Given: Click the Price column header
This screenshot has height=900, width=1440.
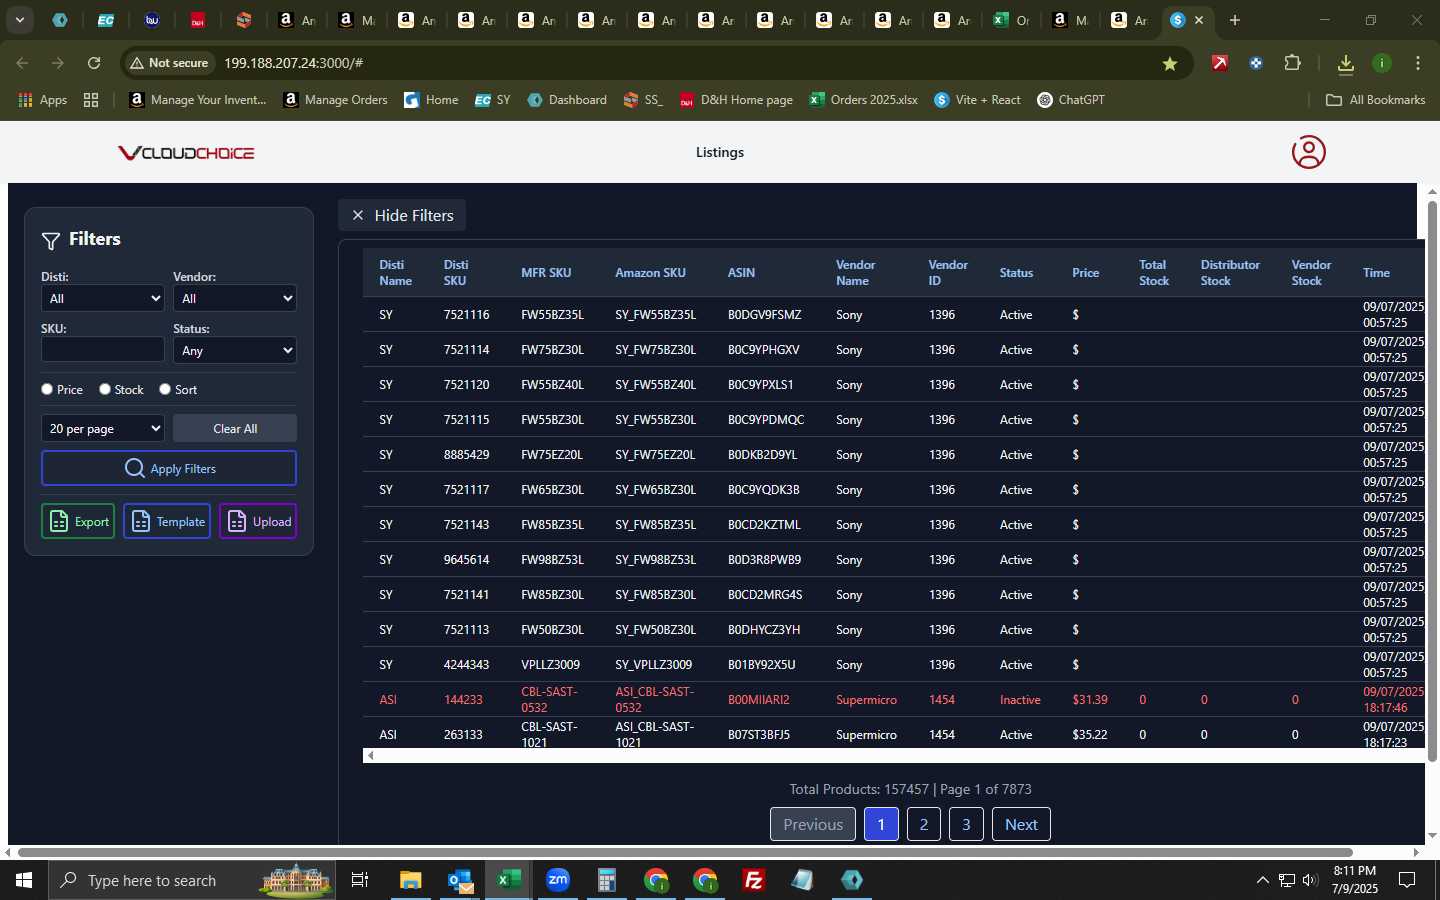Looking at the screenshot, I should 1085,273.
